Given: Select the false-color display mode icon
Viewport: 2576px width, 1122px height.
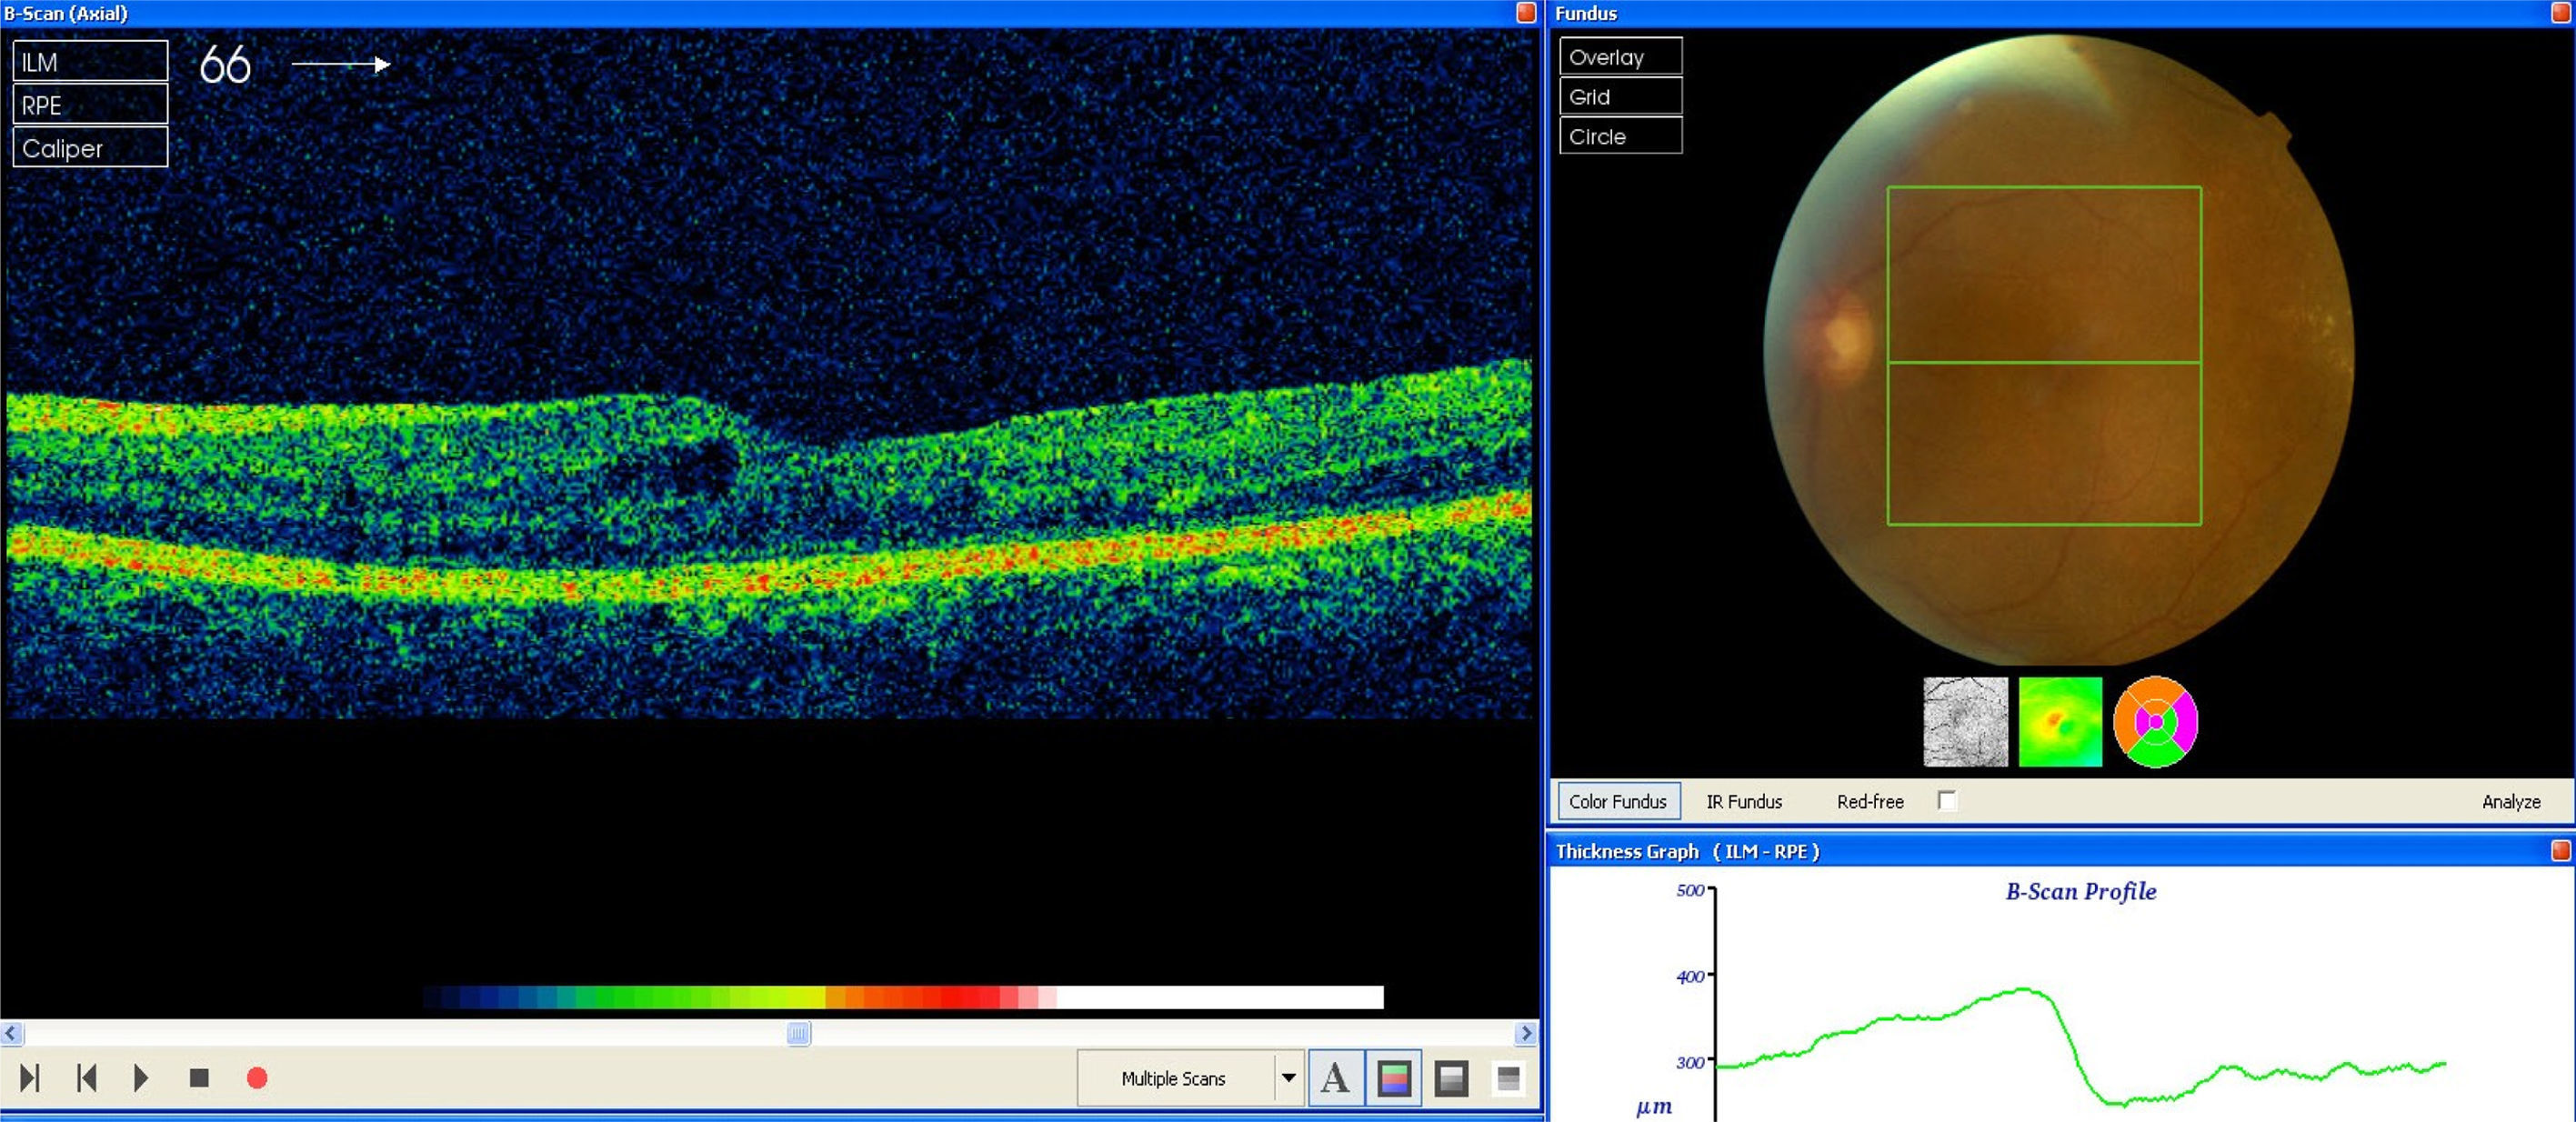Looking at the screenshot, I should pos(1393,1078).
